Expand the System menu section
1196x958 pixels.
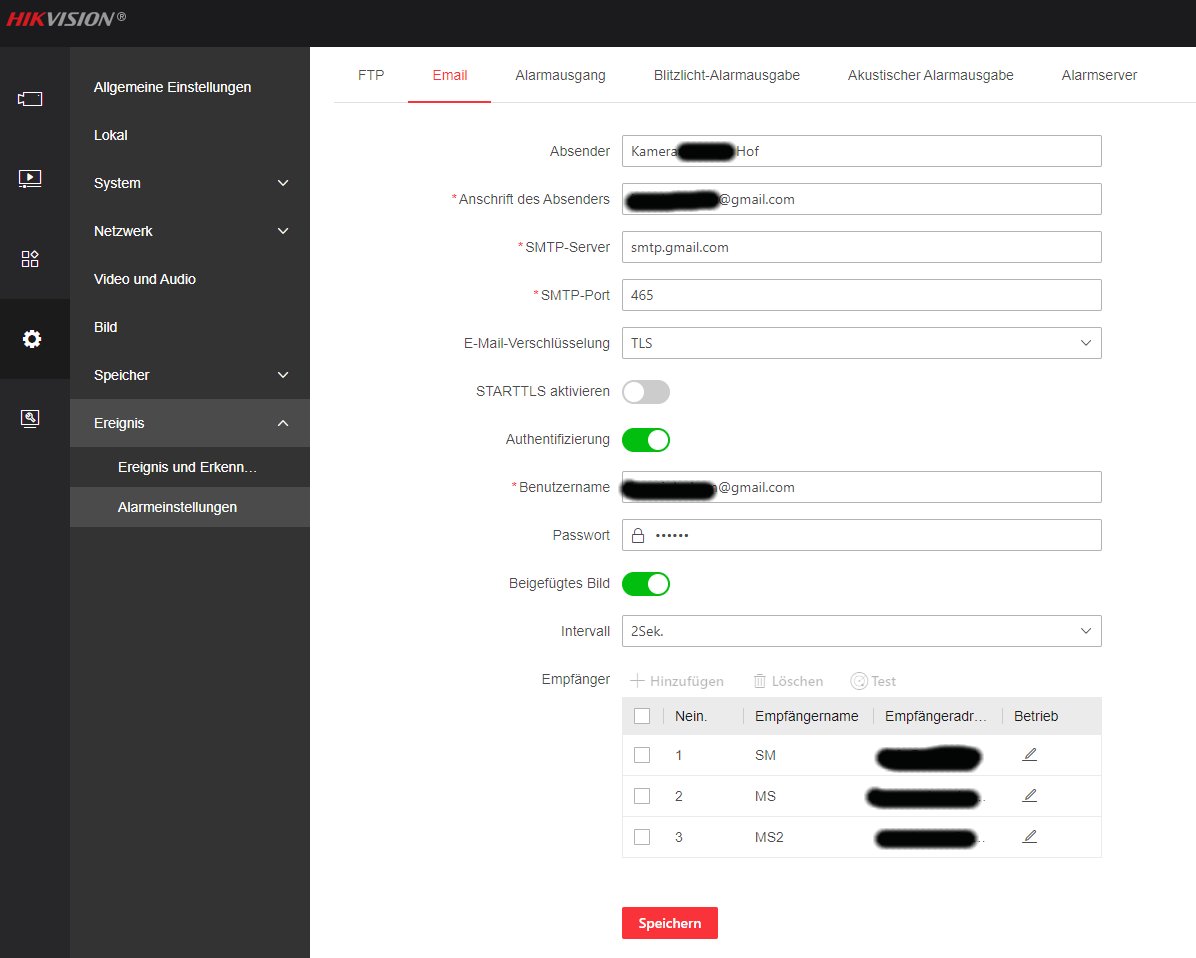click(190, 183)
